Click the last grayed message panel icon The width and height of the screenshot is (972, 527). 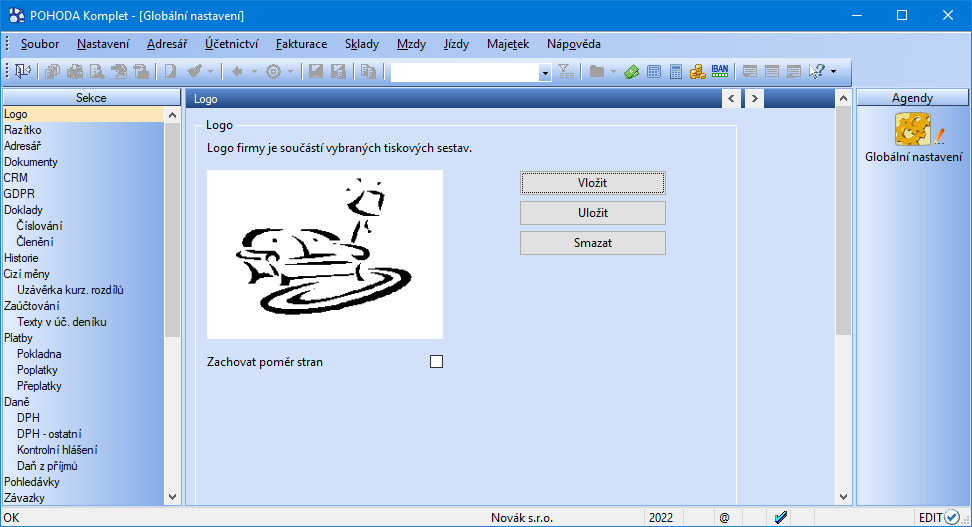(793, 71)
